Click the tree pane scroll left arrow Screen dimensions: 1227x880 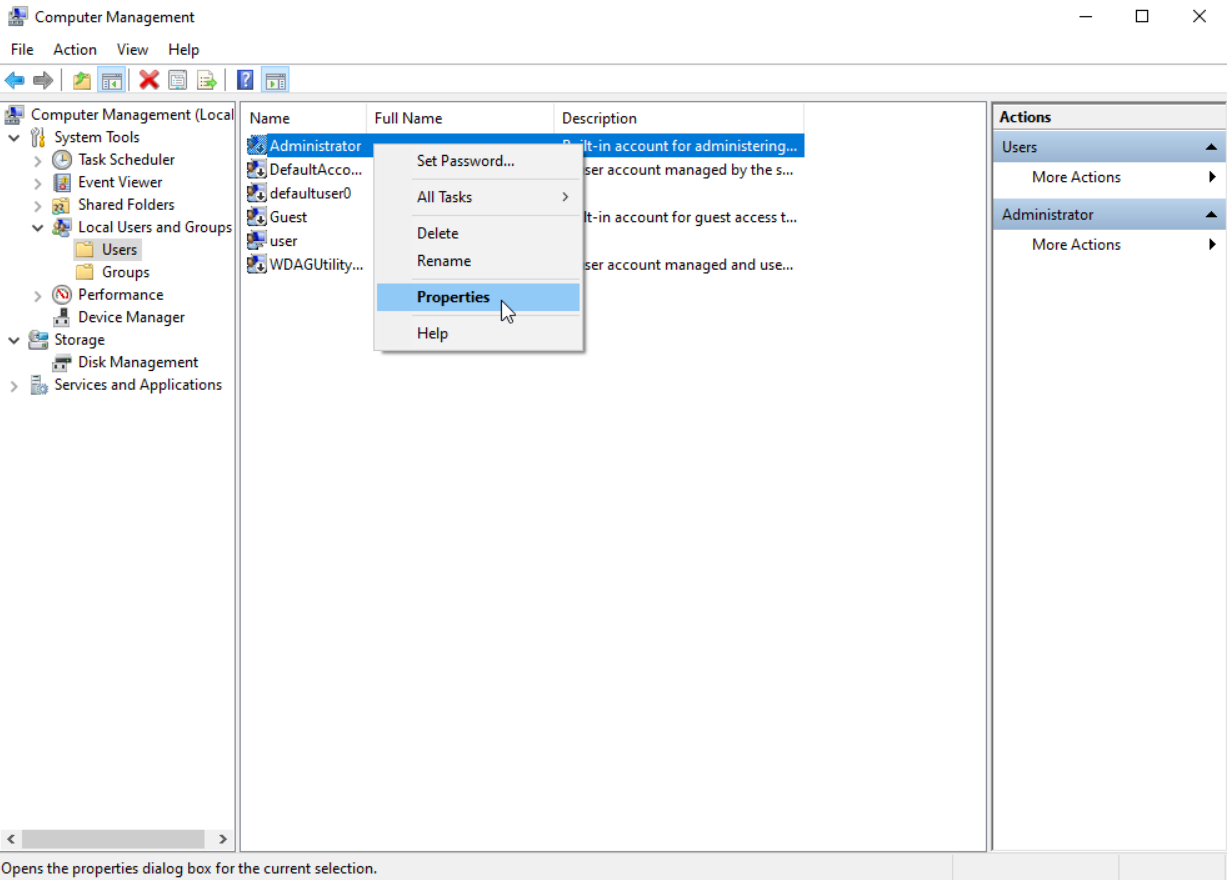tap(11, 840)
